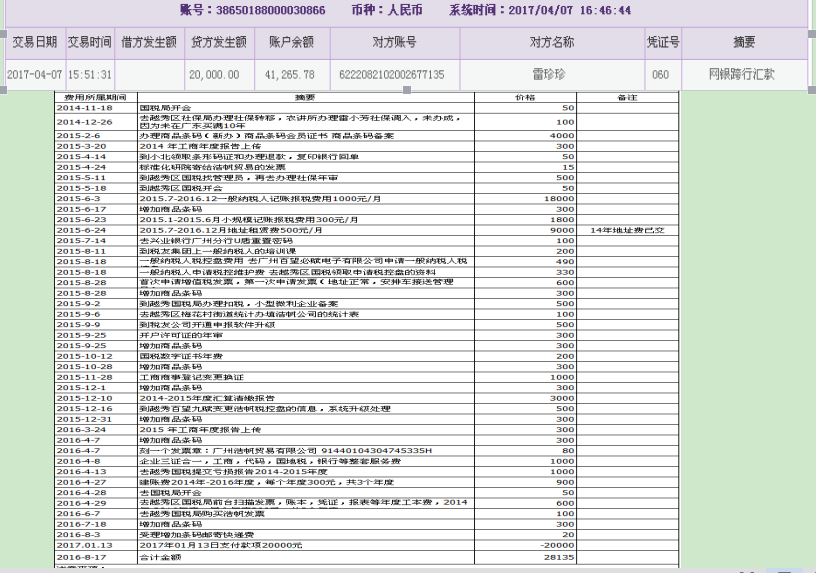This screenshot has width=816, height=573.
Task: Click the price 4000 in the 2015-2-6 row
Action: point(562,135)
